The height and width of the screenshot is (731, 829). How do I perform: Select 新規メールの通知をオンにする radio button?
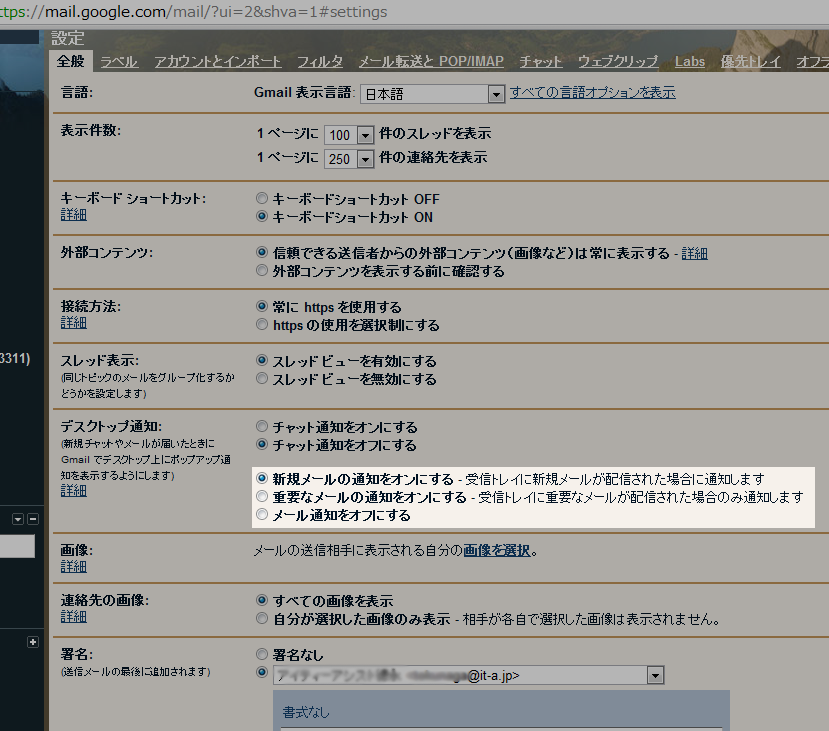[262, 478]
